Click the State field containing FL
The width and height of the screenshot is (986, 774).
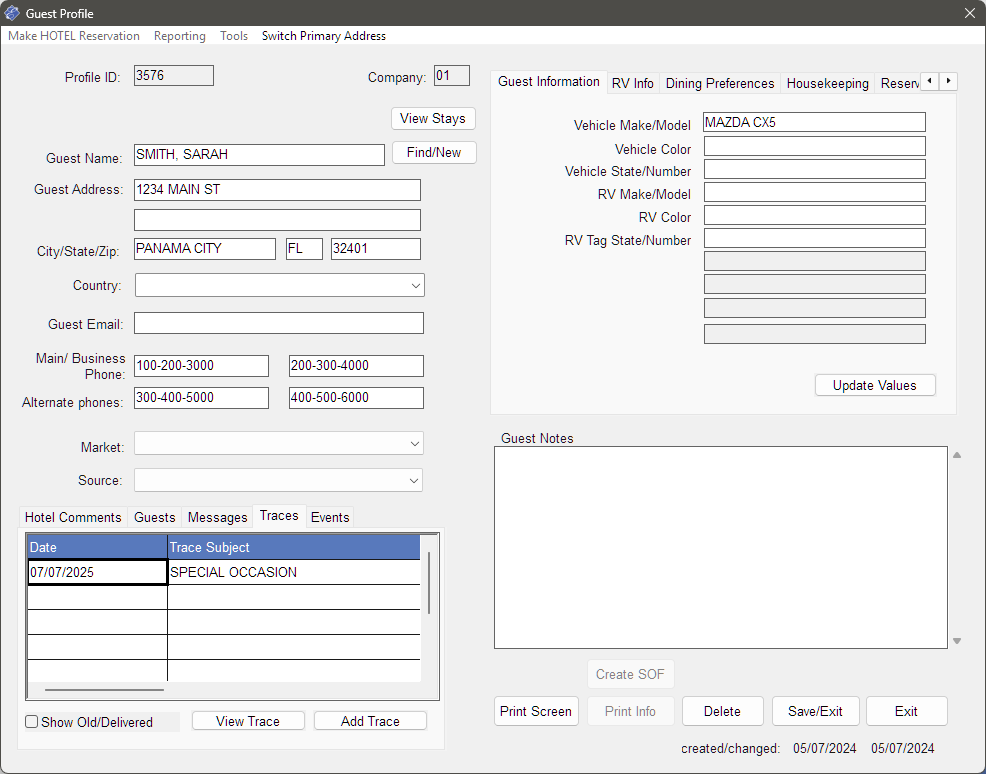click(x=304, y=249)
